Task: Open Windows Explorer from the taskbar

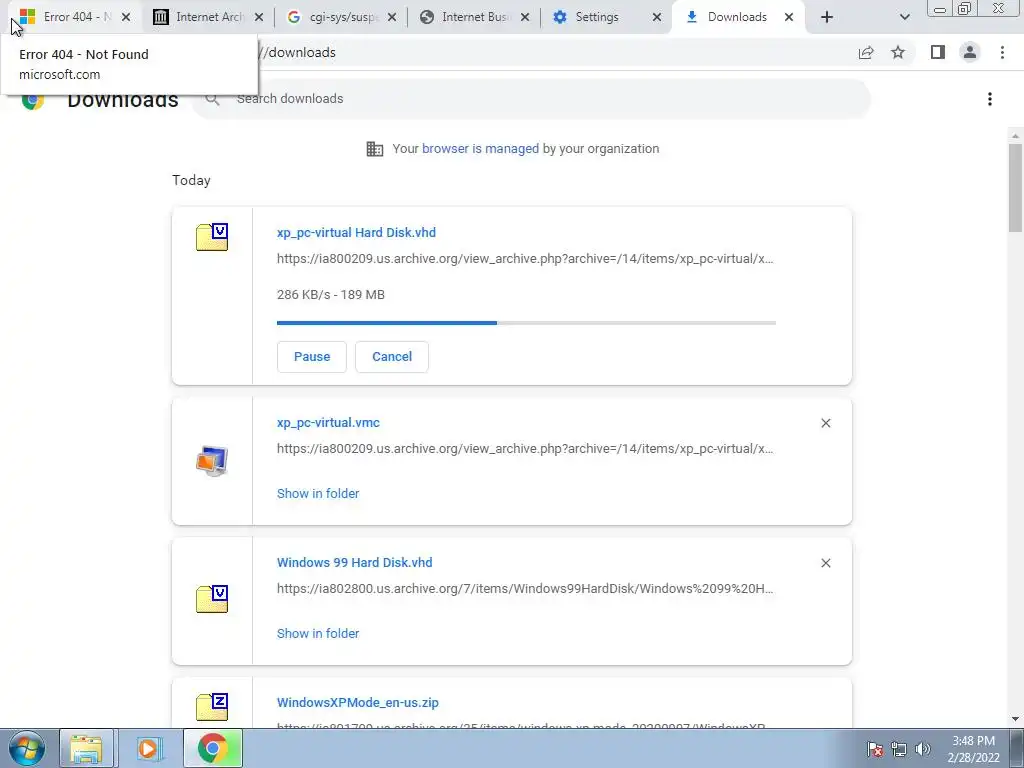Action: [87, 748]
